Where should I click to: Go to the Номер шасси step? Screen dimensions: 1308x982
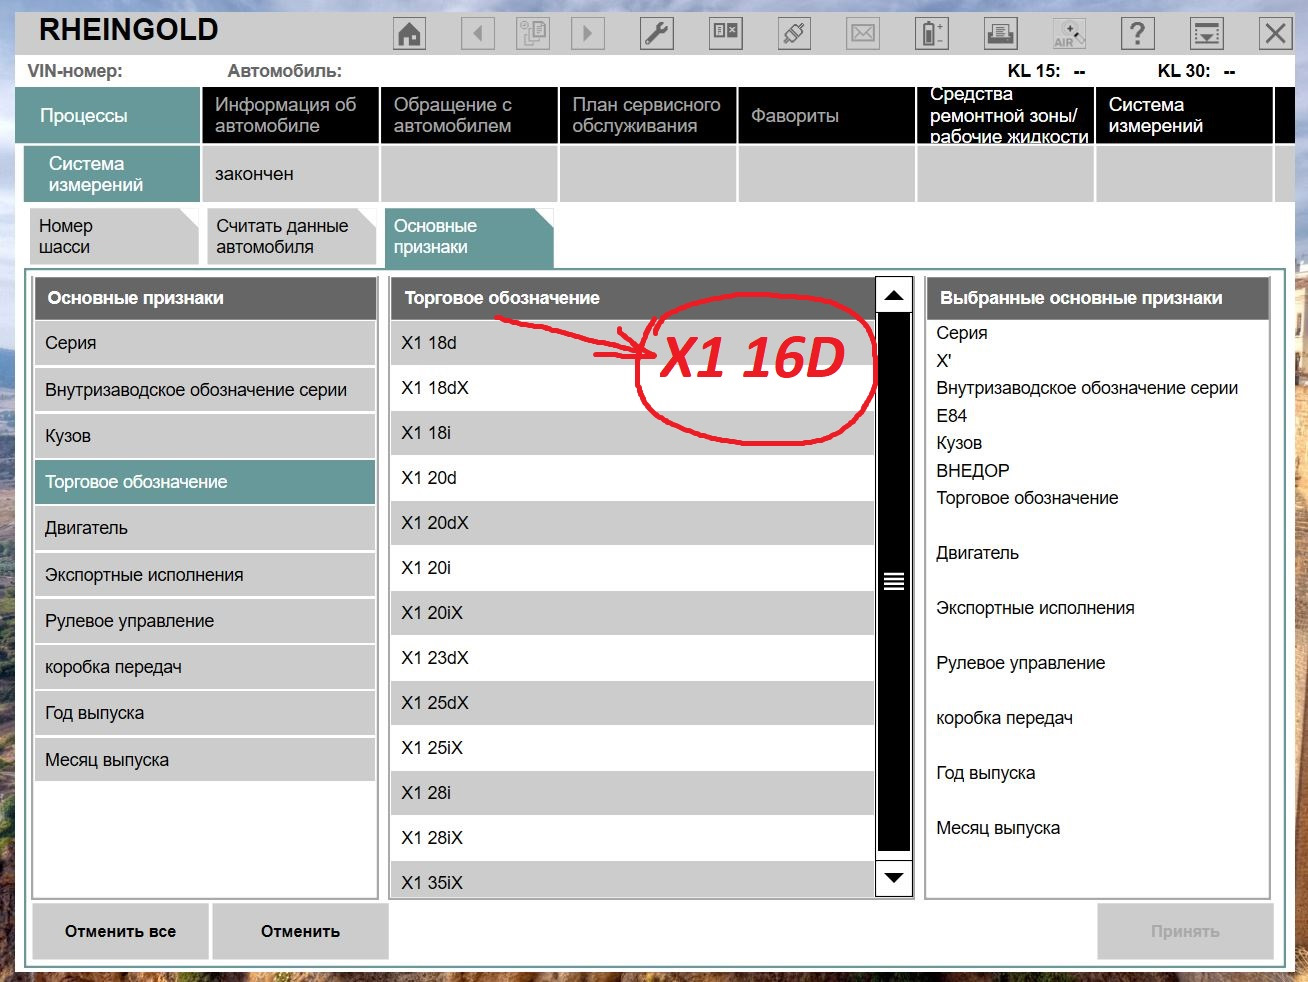[114, 237]
